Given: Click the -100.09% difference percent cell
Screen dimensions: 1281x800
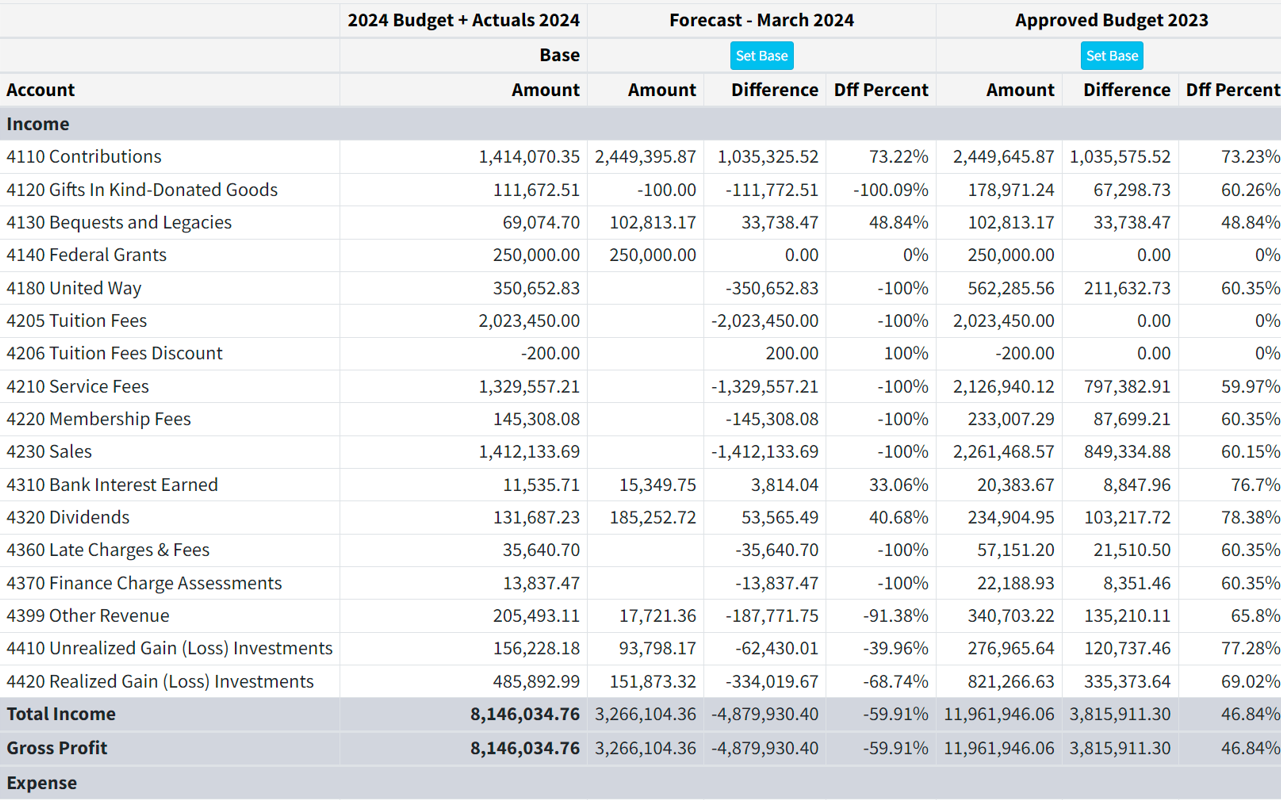Looking at the screenshot, I should click(x=890, y=190).
